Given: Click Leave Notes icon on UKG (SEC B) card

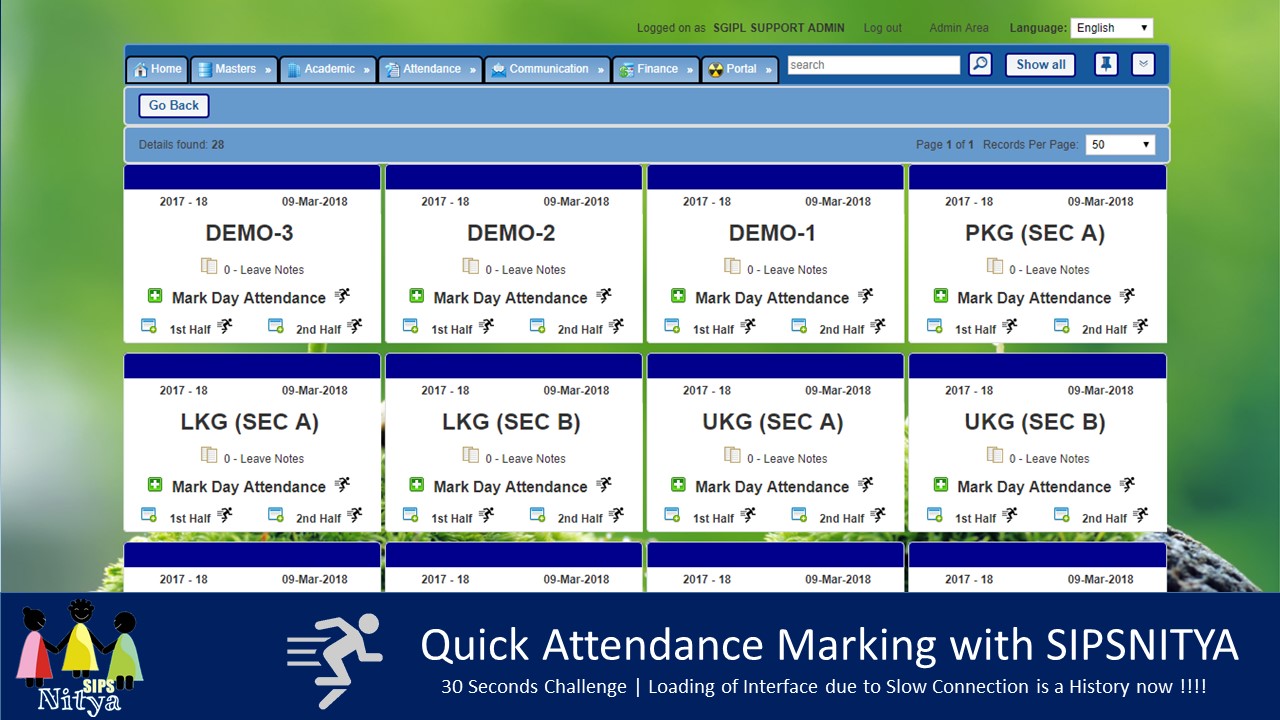Looking at the screenshot, I should point(995,455).
